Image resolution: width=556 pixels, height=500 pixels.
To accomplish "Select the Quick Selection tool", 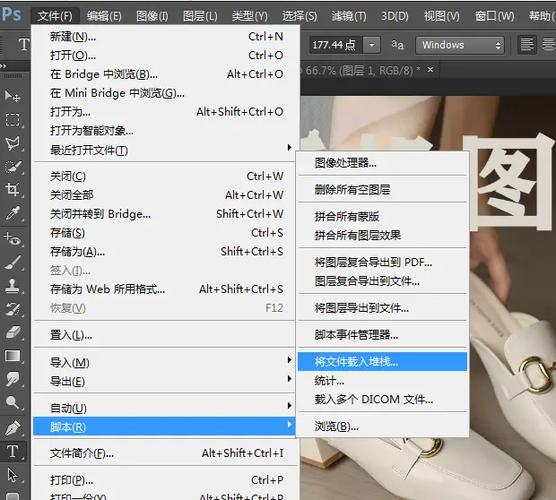I will [x=13, y=167].
